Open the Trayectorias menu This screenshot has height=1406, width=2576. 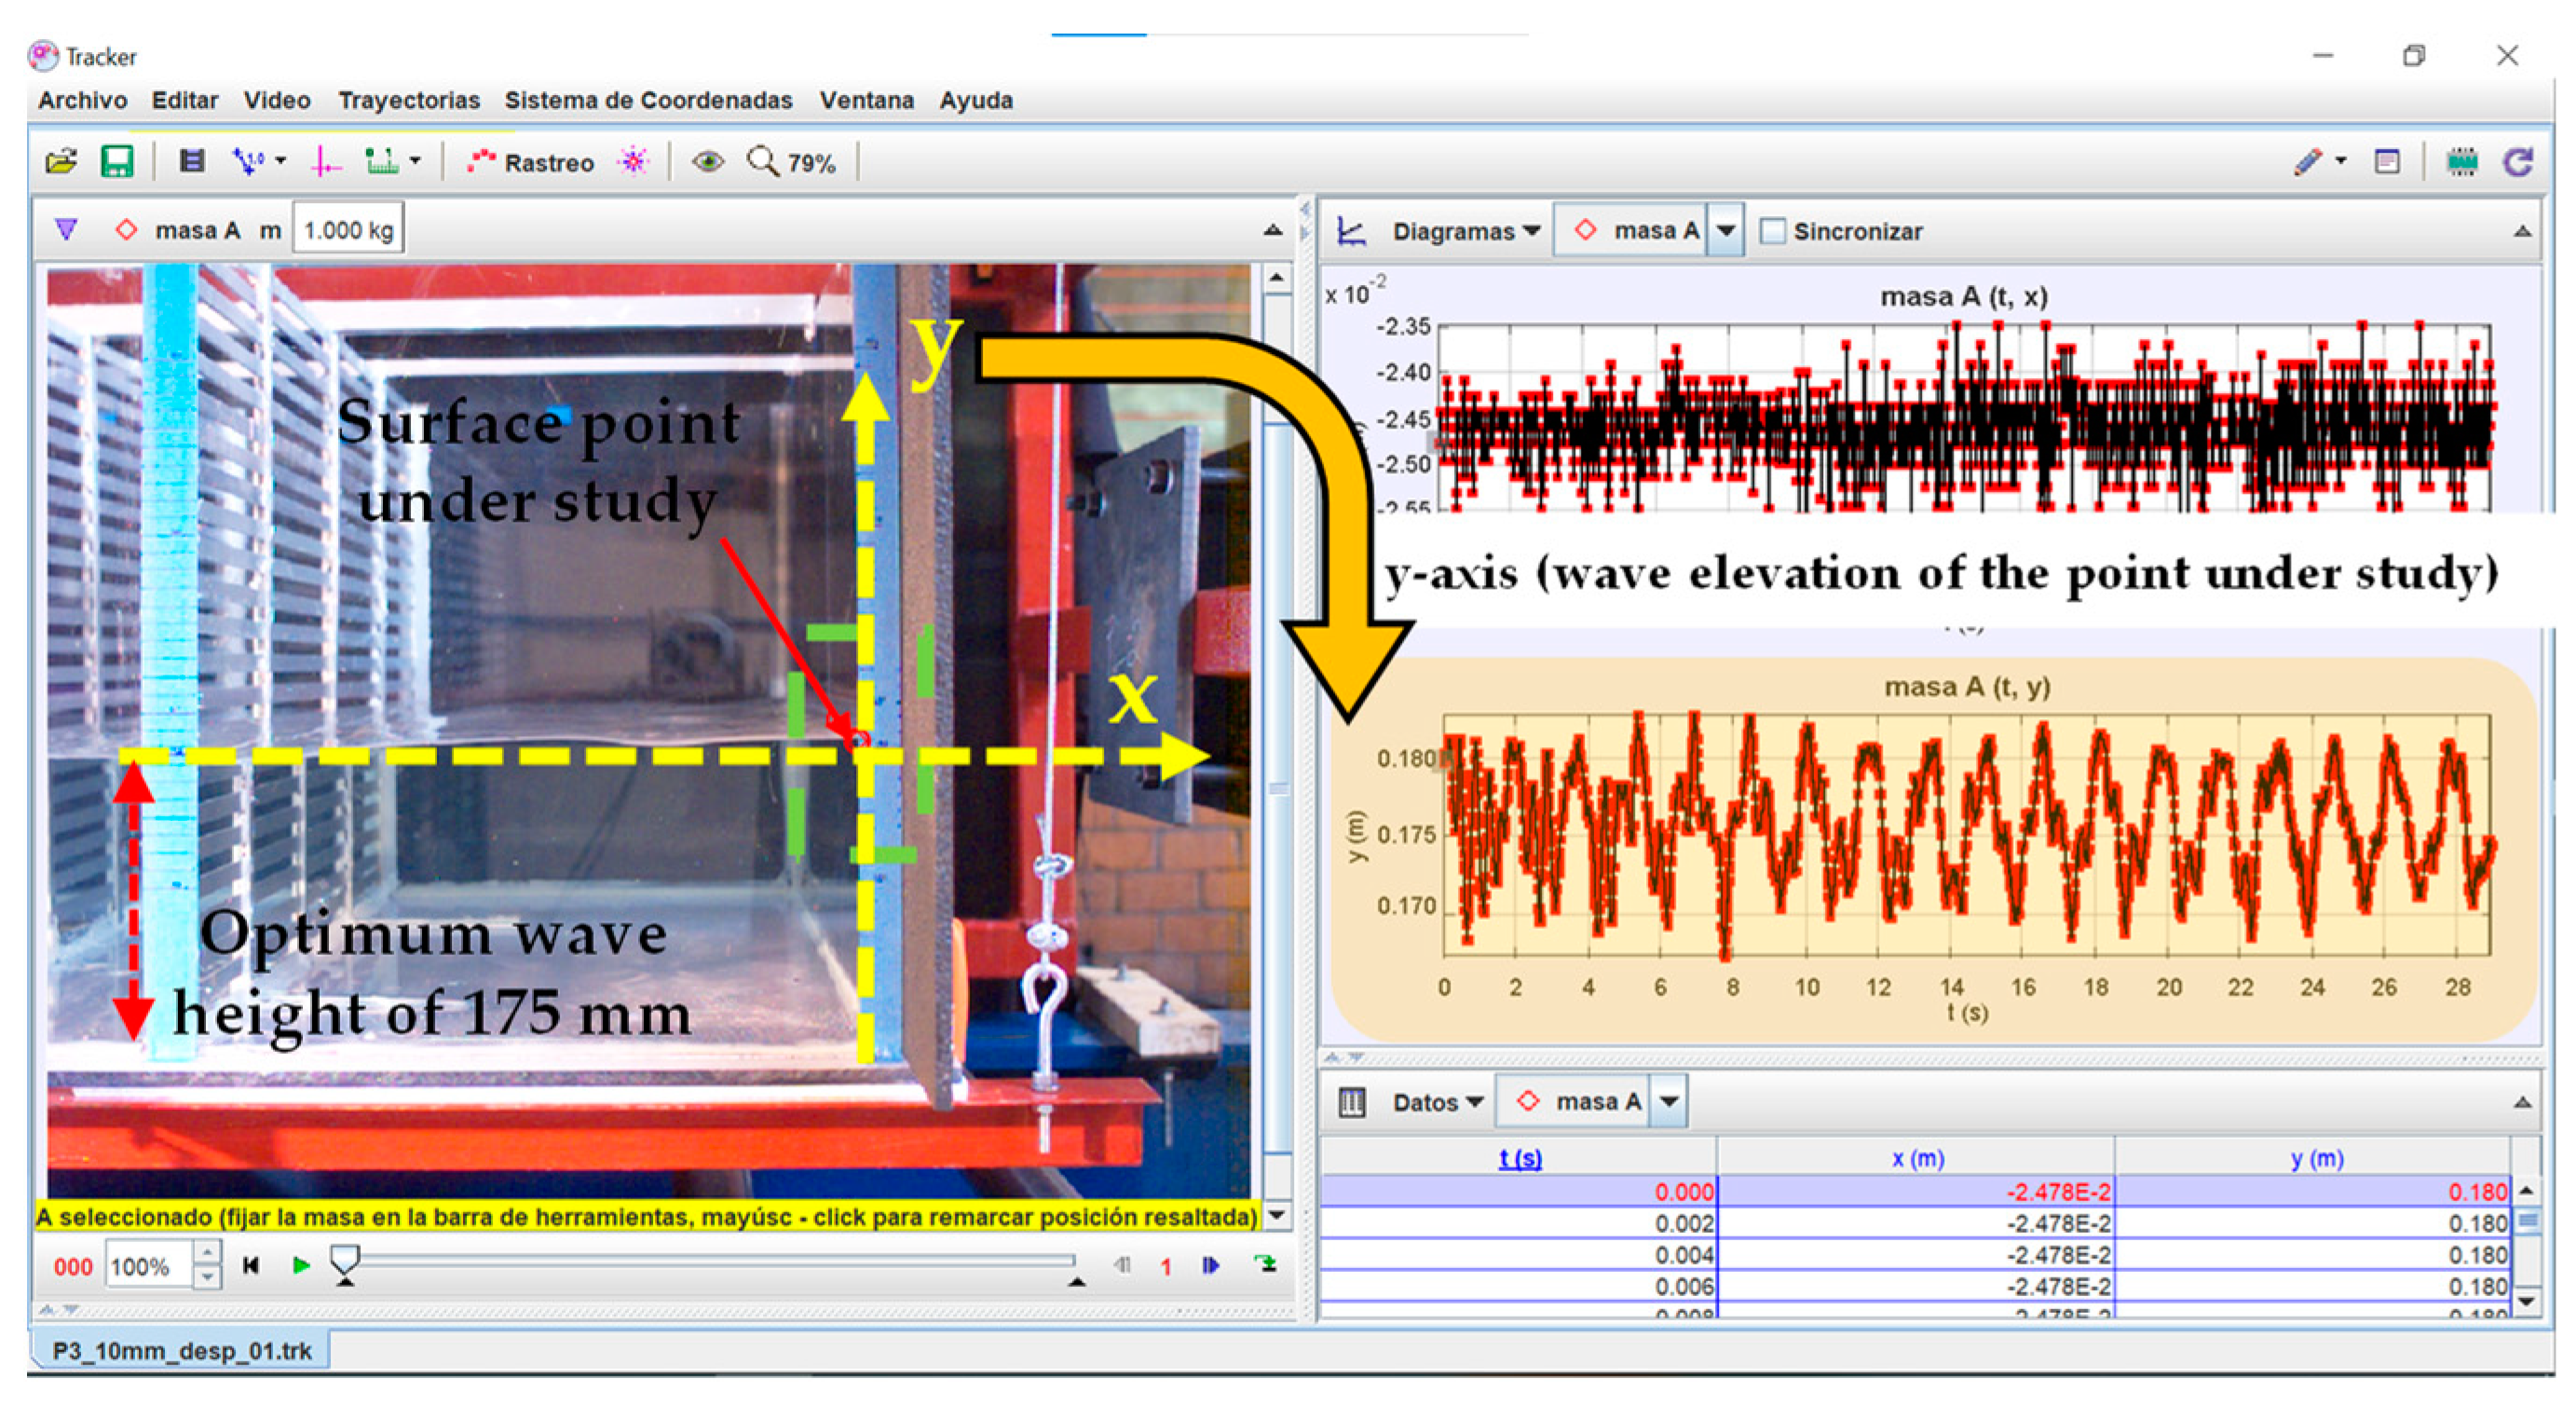click(x=408, y=100)
